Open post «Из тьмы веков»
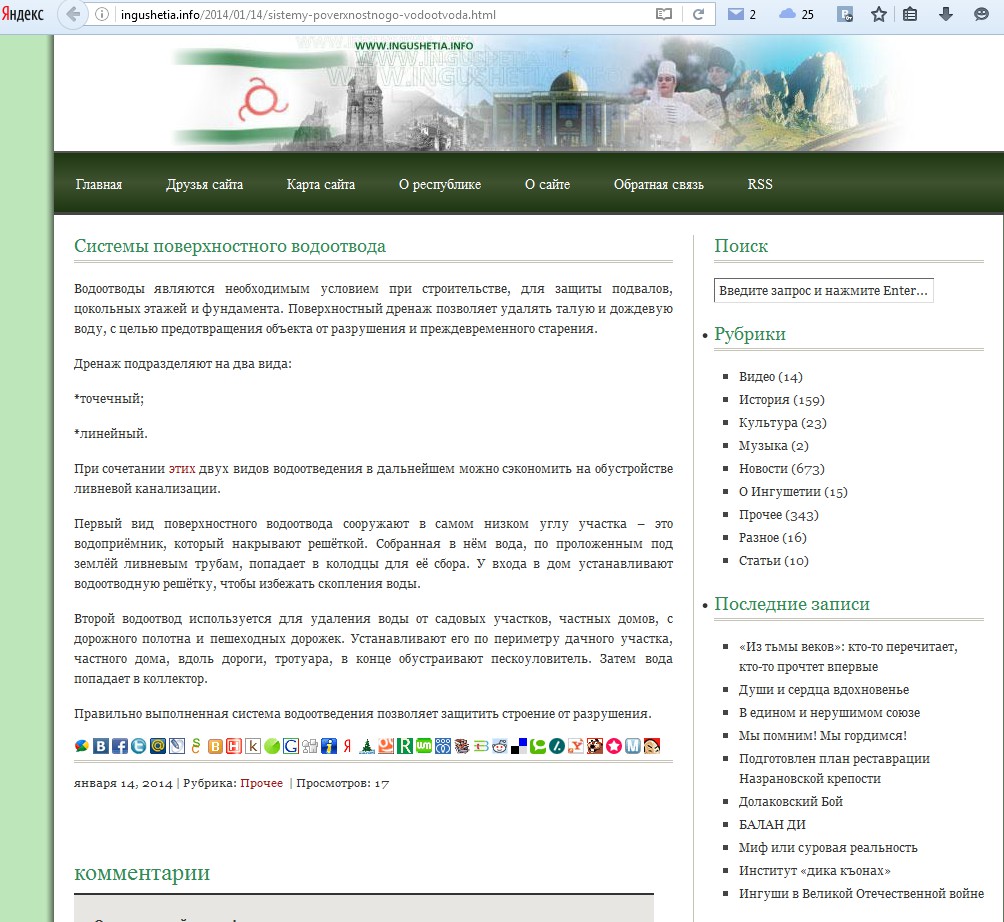 (848, 656)
